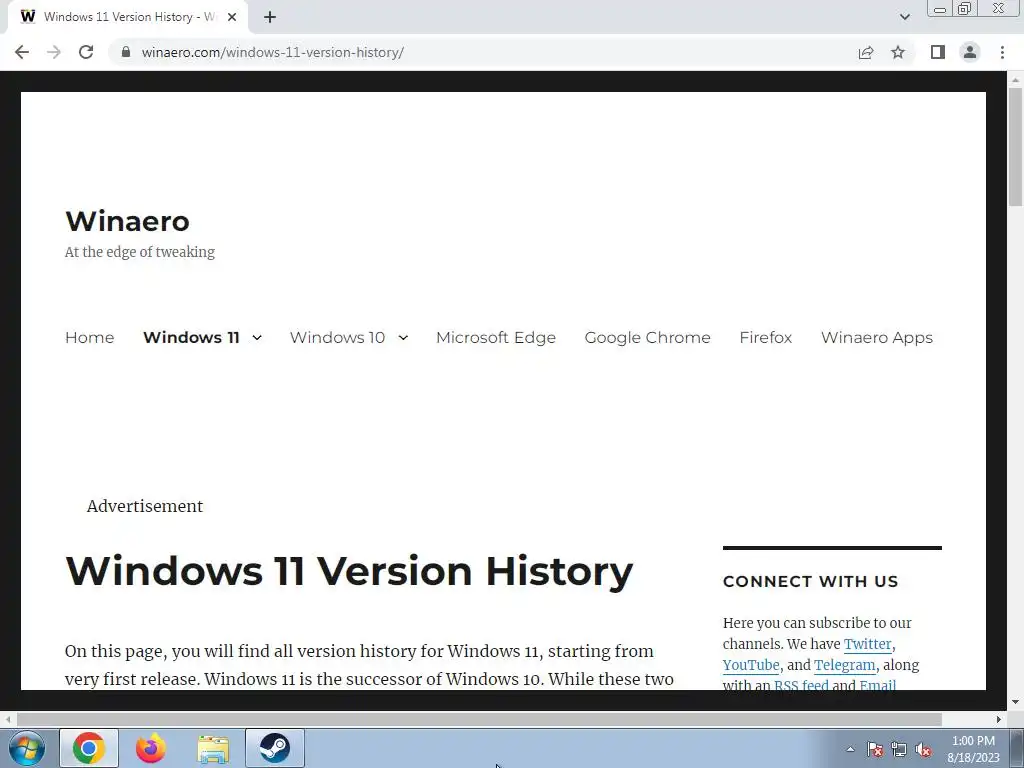Open the Firefox menu item
This screenshot has height=768, width=1024.
(765, 338)
